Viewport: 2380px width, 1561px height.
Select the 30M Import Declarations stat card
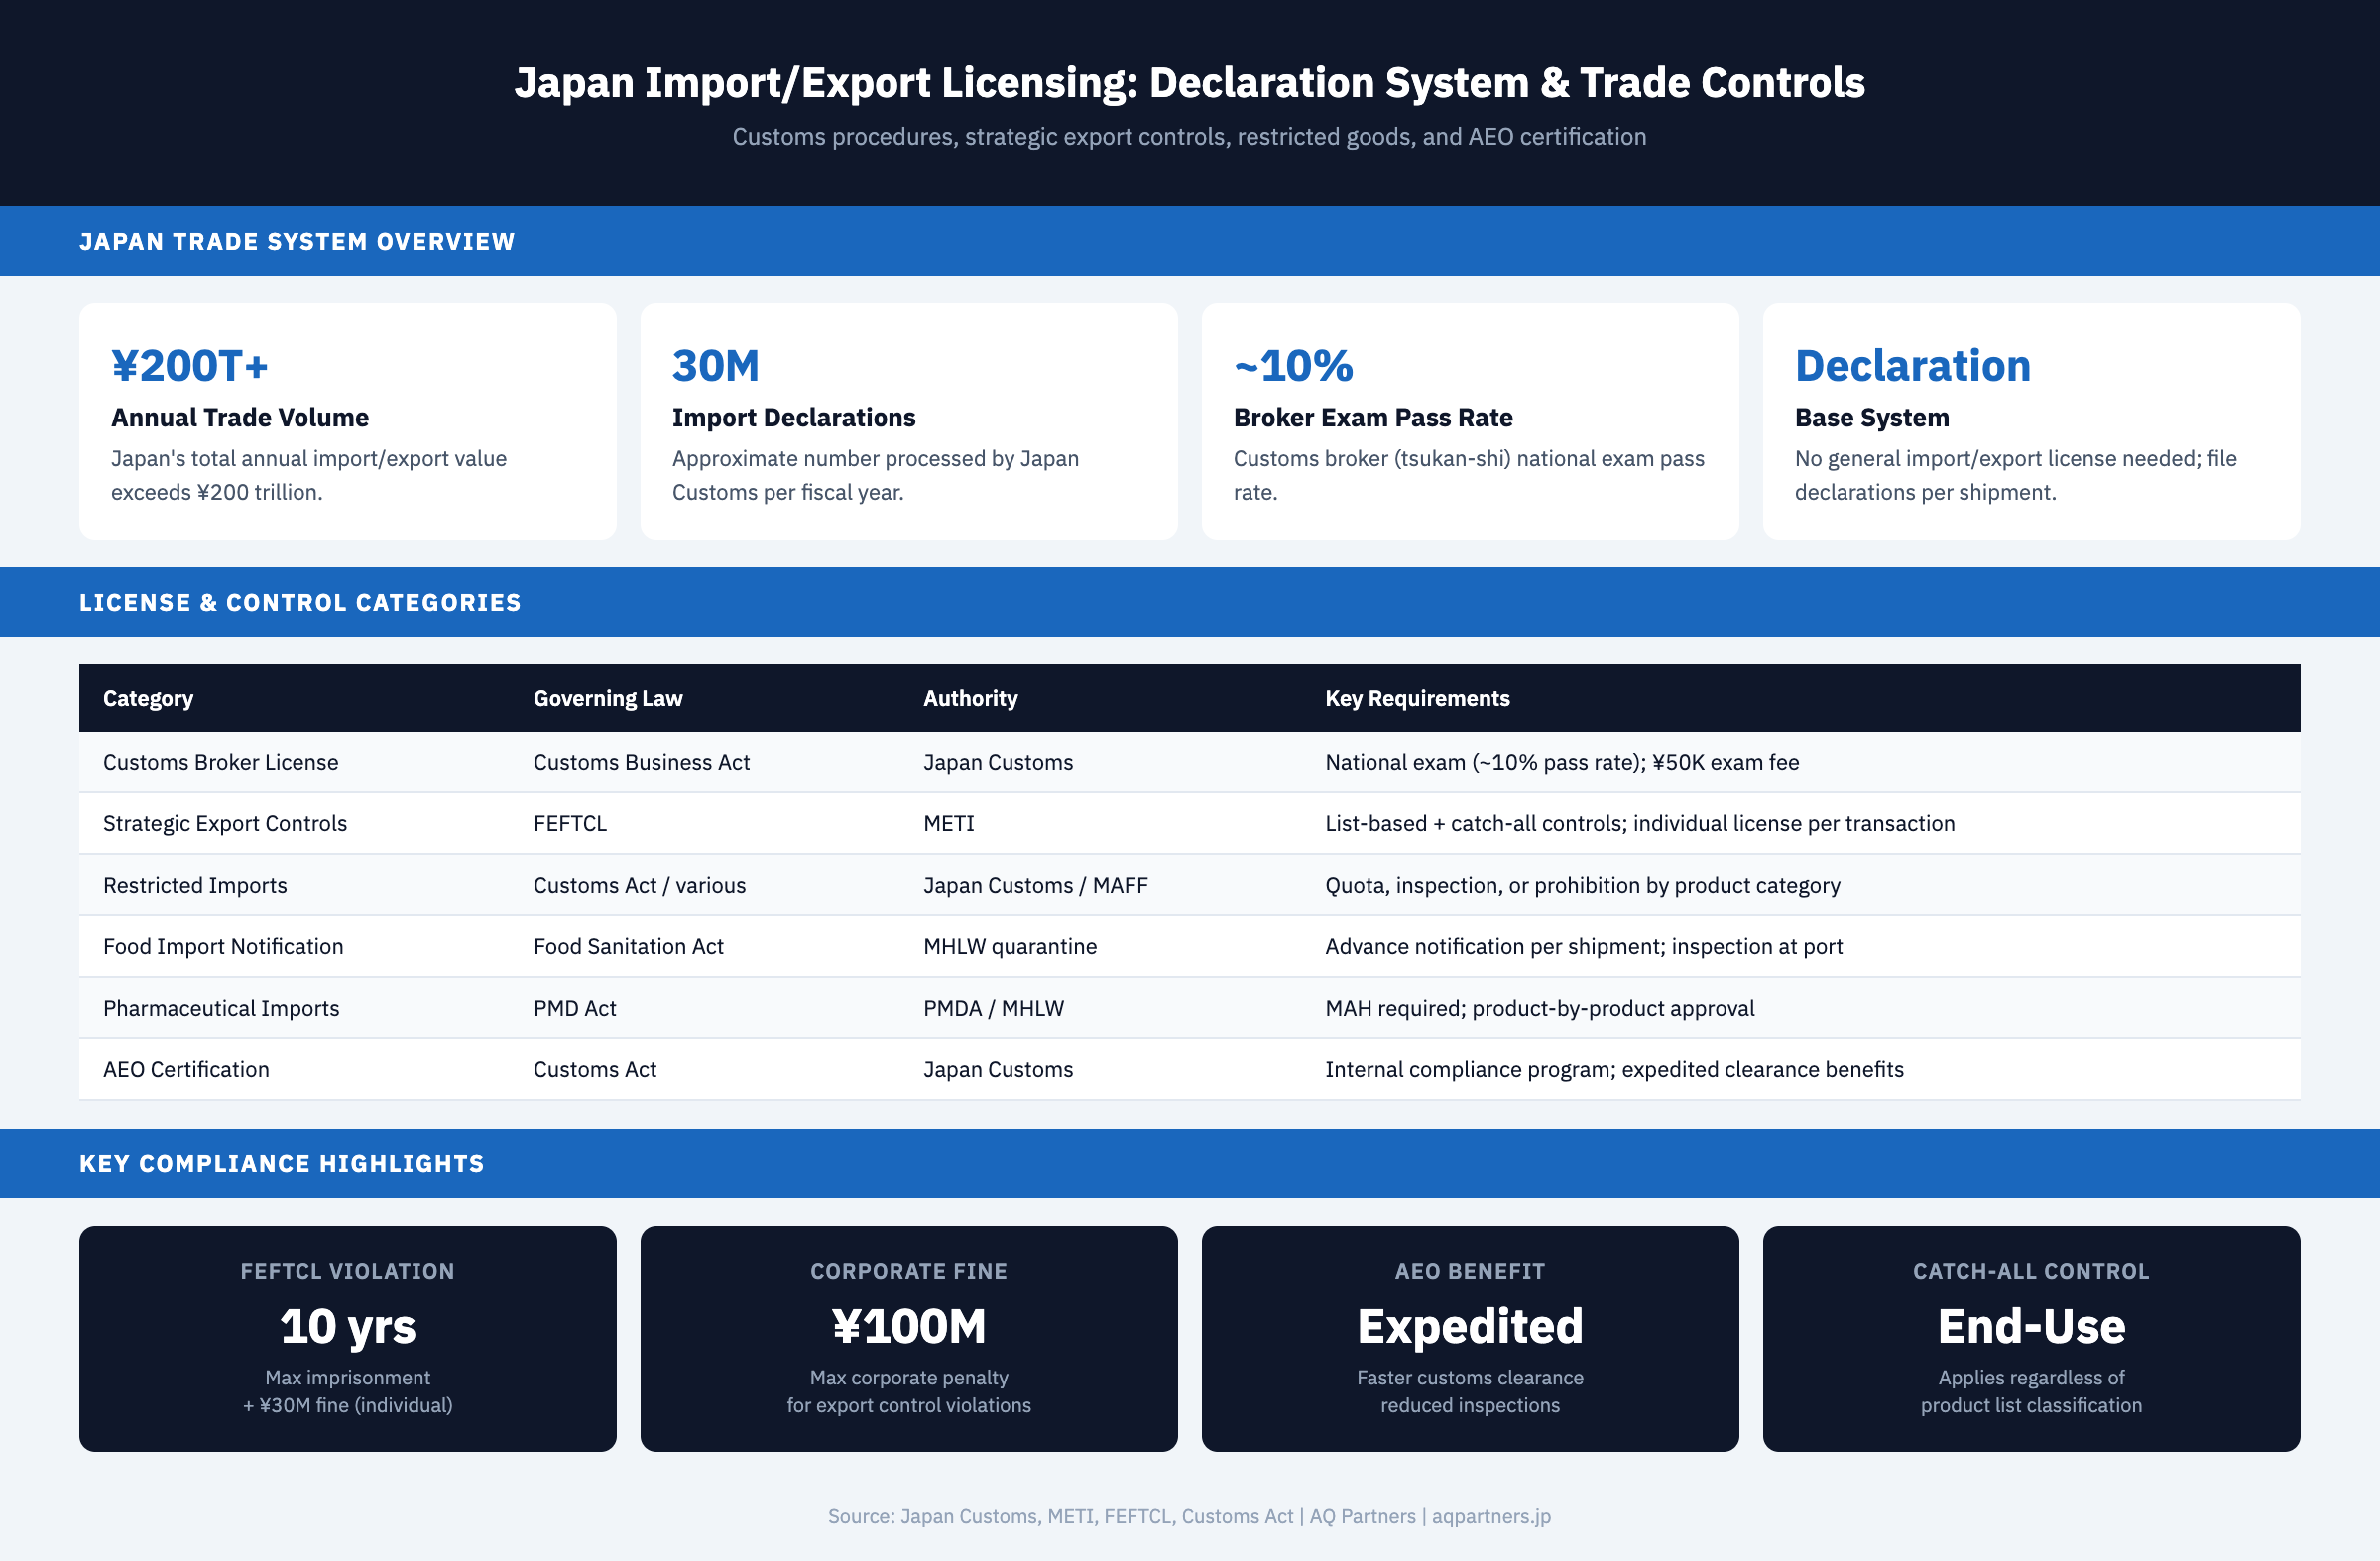(908, 421)
